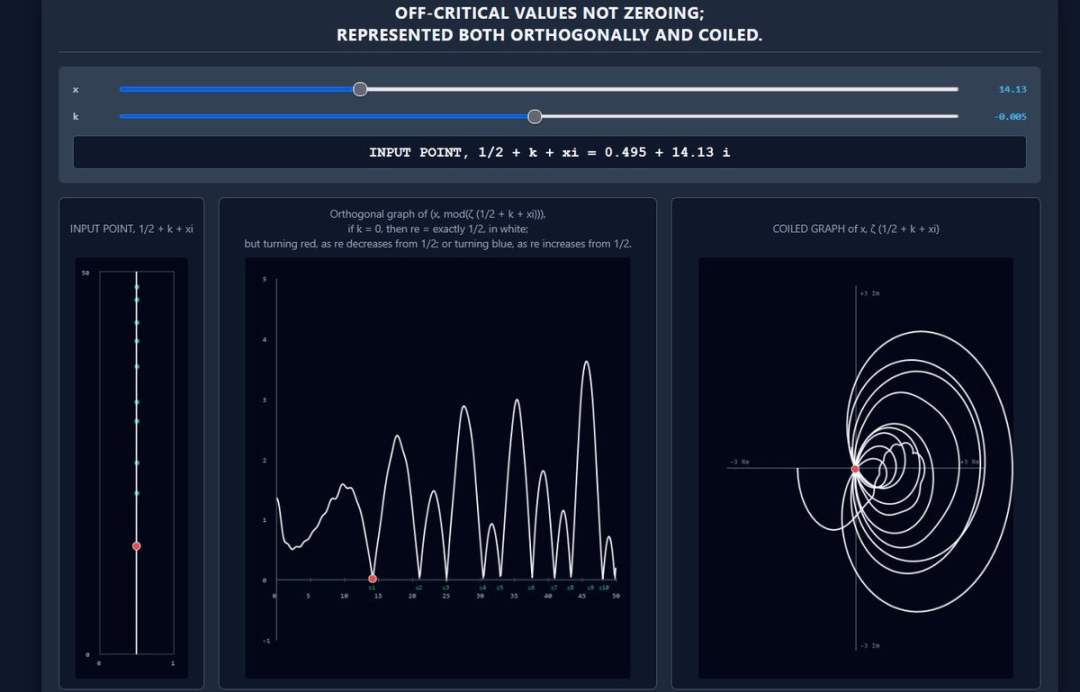Click the slider label "x"
This screenshot has width=1080, height=692.
[x=76, y=90]
